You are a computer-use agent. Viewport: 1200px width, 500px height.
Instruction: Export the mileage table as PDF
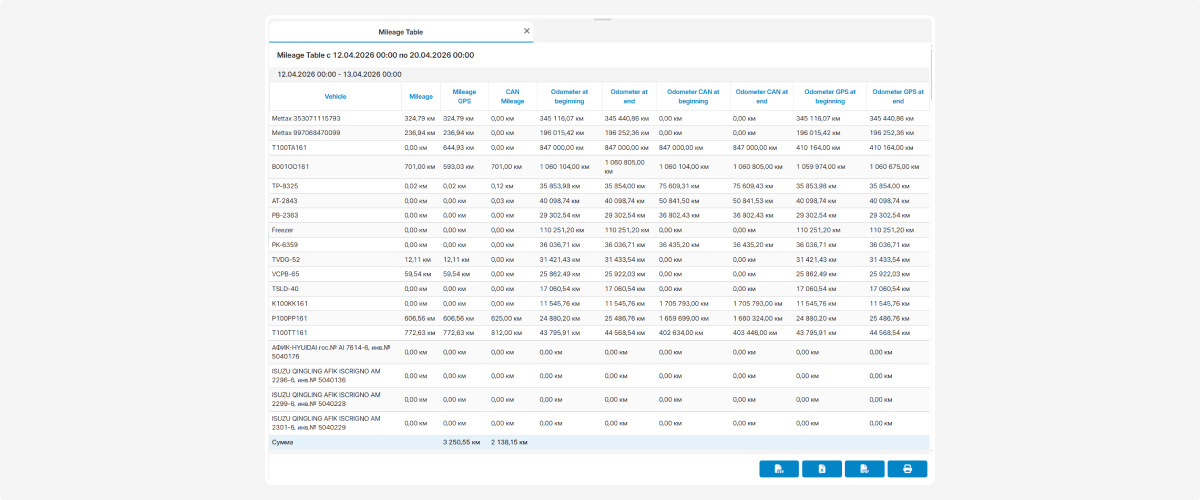point(865,469)
